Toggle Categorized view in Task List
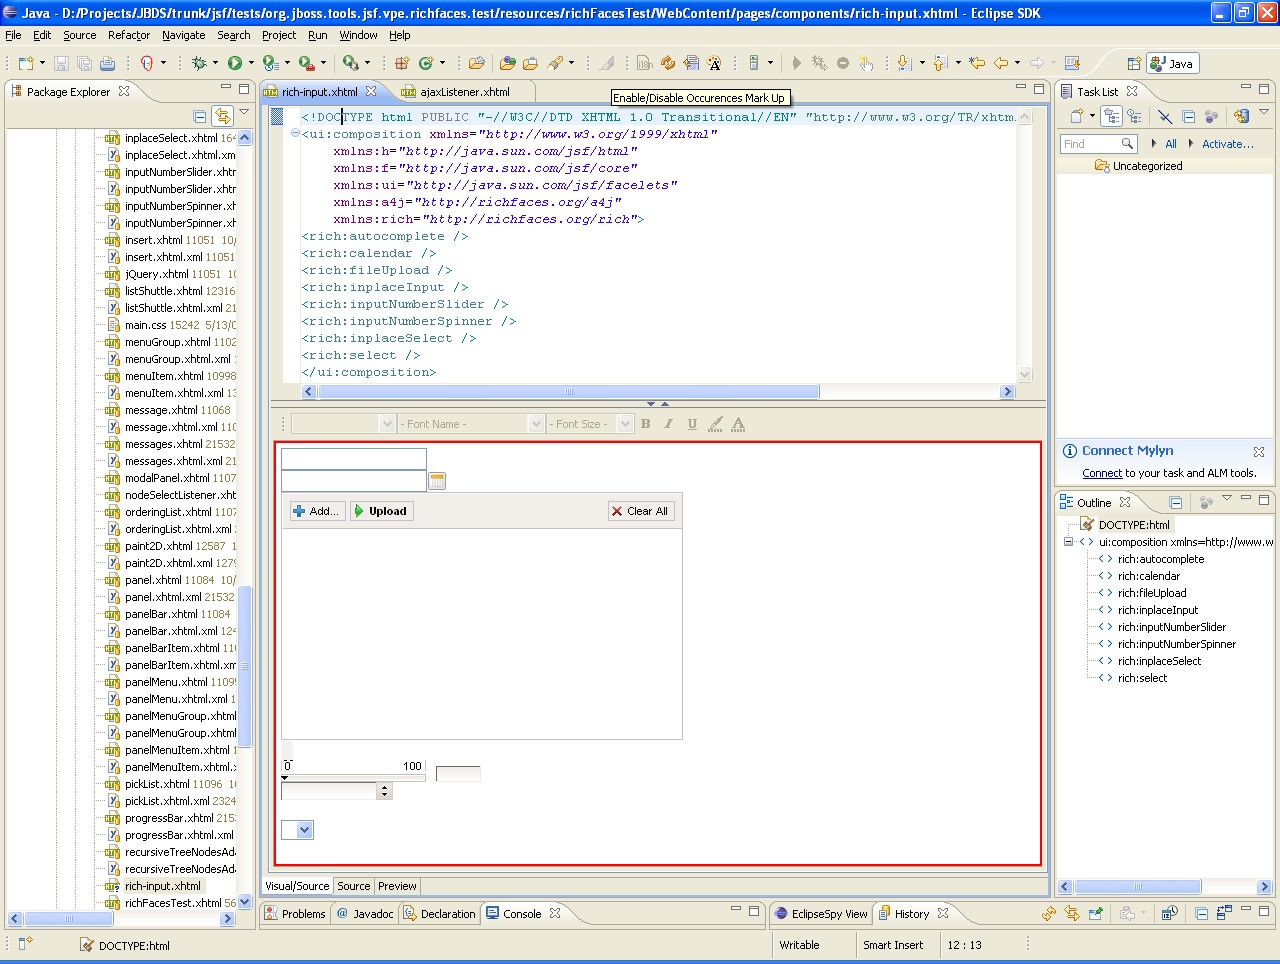The width and height of the screenshot is (1280, 964). coord(1111,116)
